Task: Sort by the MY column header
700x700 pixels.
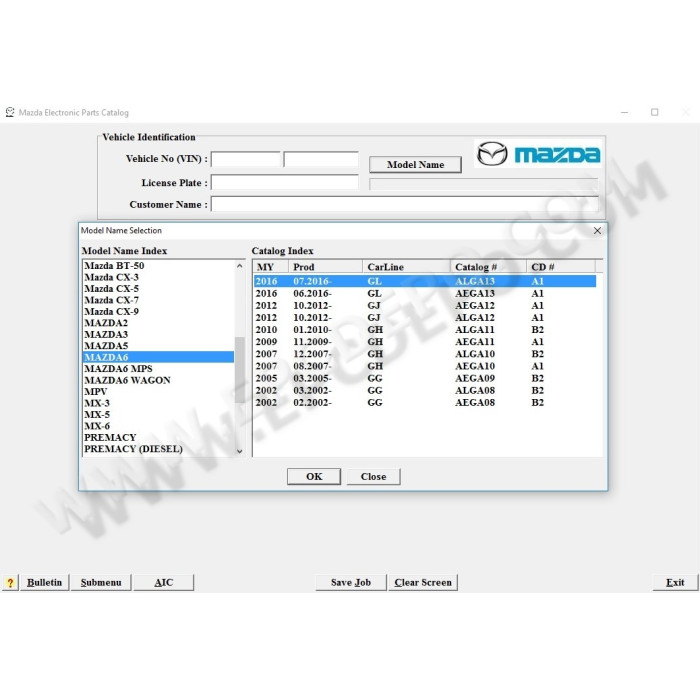Action: [271, 267]
